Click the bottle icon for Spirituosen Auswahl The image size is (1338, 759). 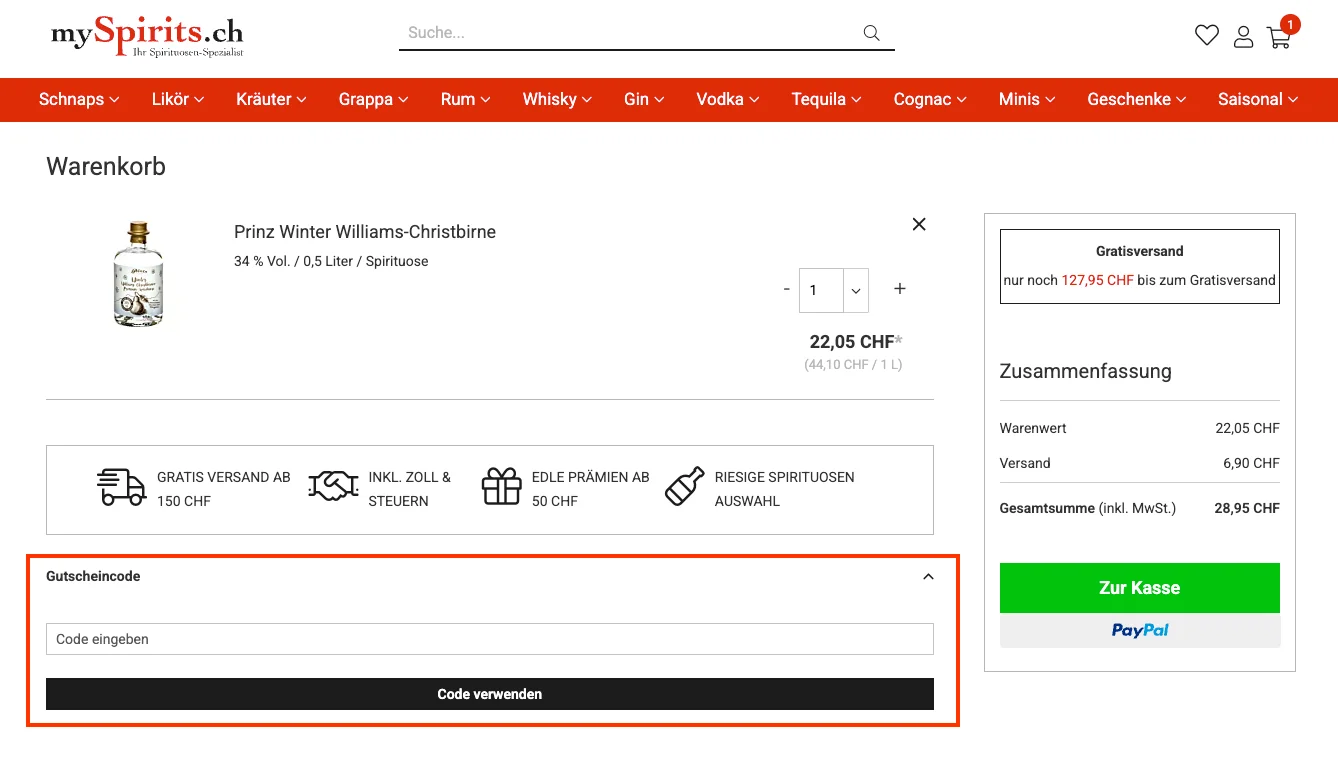click(684, 488)
